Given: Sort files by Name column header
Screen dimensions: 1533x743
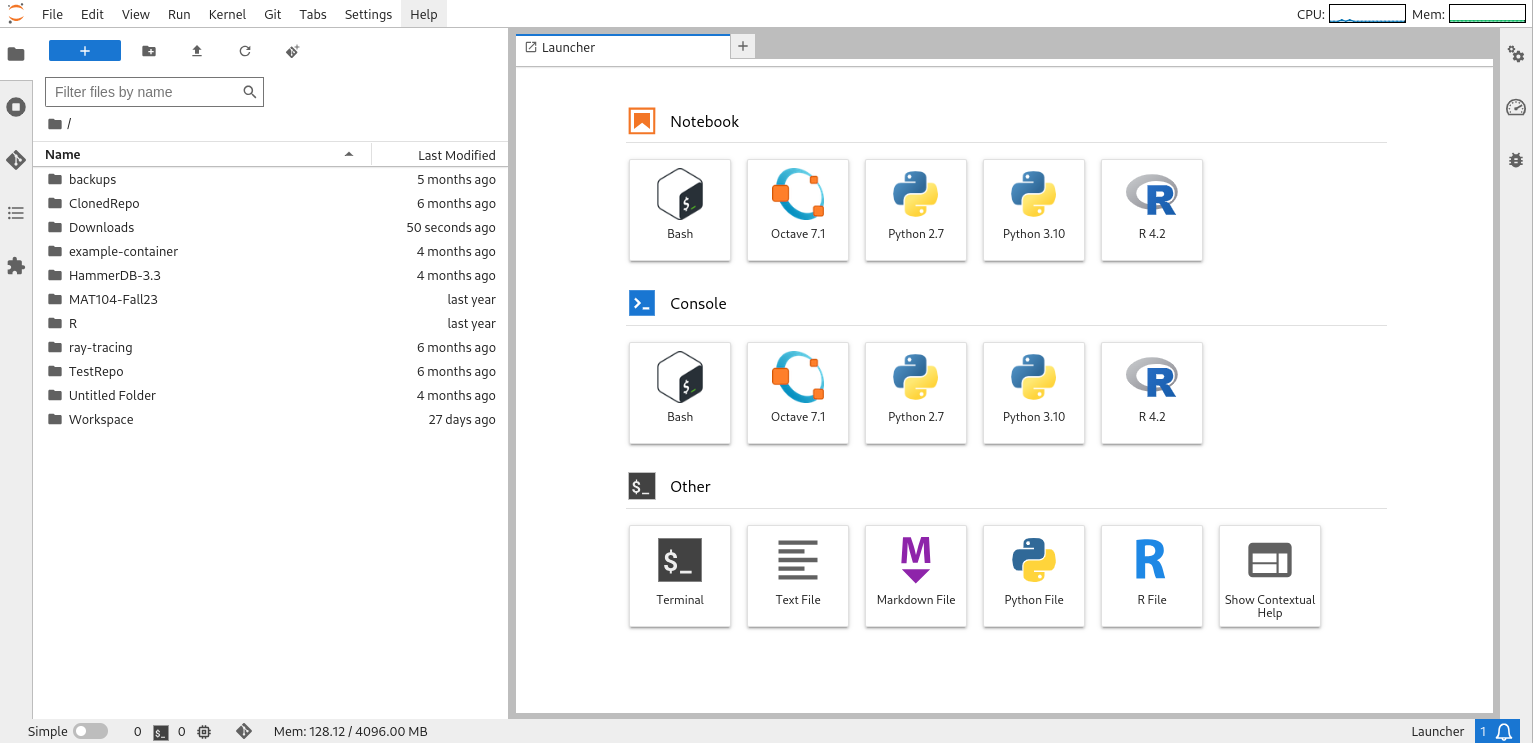Looking at the screenshot, I should pos(202,155).
